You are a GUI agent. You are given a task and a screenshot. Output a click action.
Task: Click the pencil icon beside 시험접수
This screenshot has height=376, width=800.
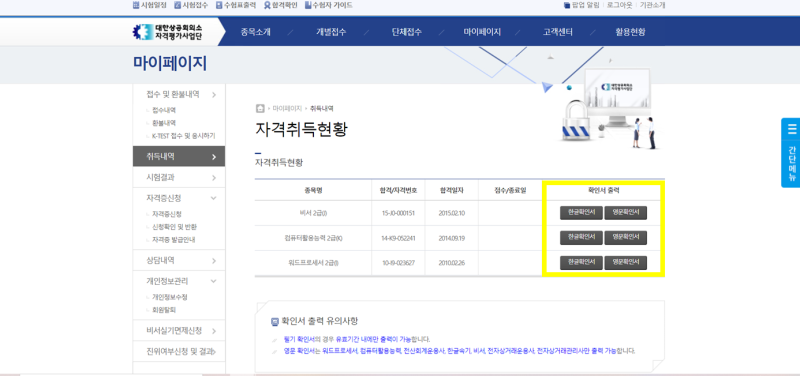[178, 5]
